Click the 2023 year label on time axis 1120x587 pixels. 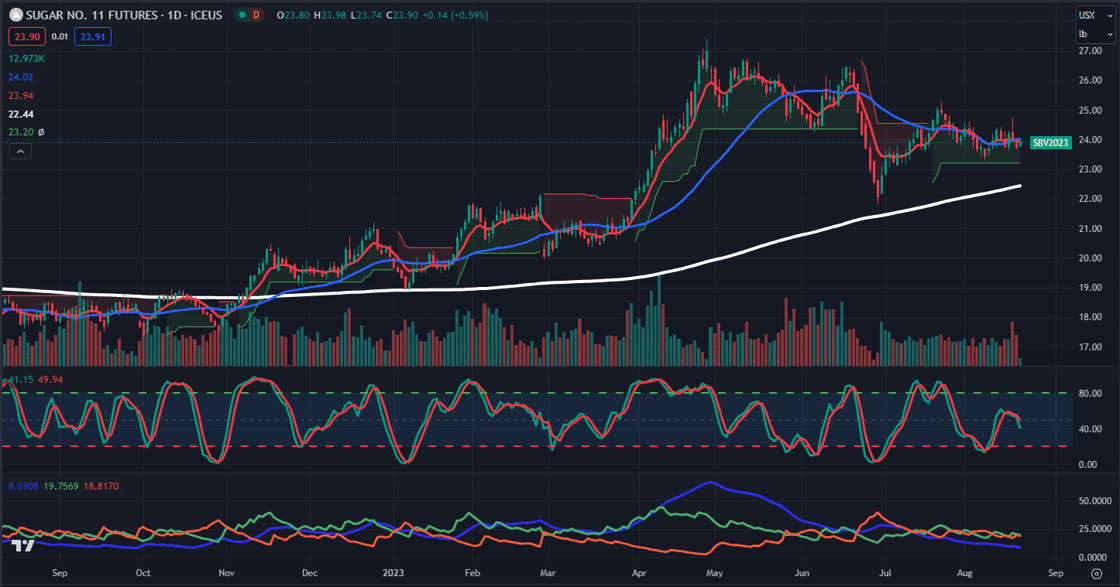(393, 573)
